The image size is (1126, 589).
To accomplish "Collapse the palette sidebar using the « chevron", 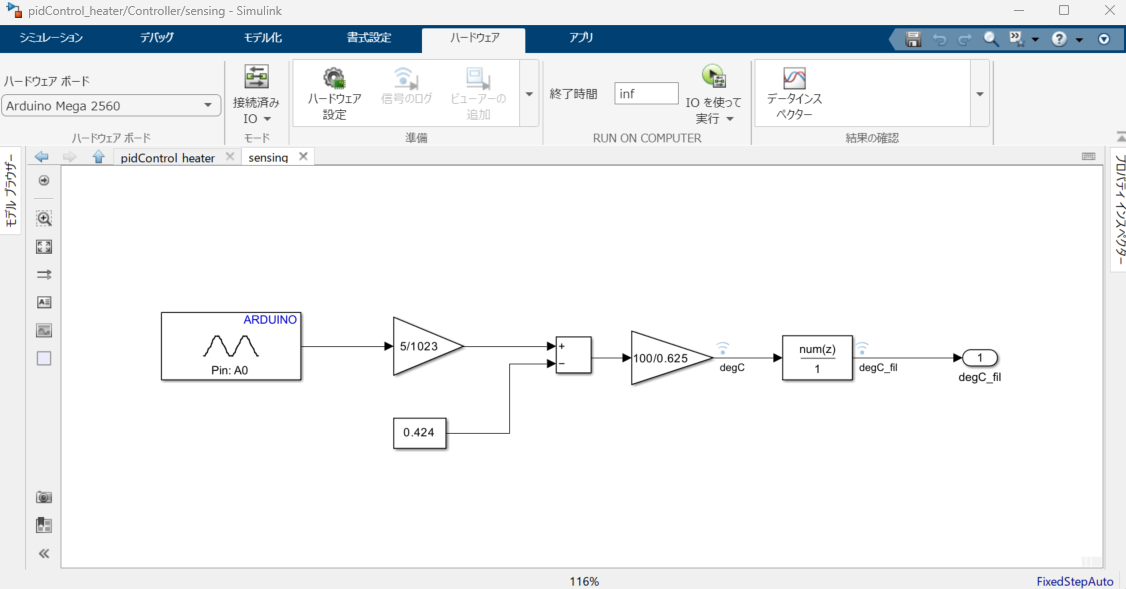I will tap(43, 552).
